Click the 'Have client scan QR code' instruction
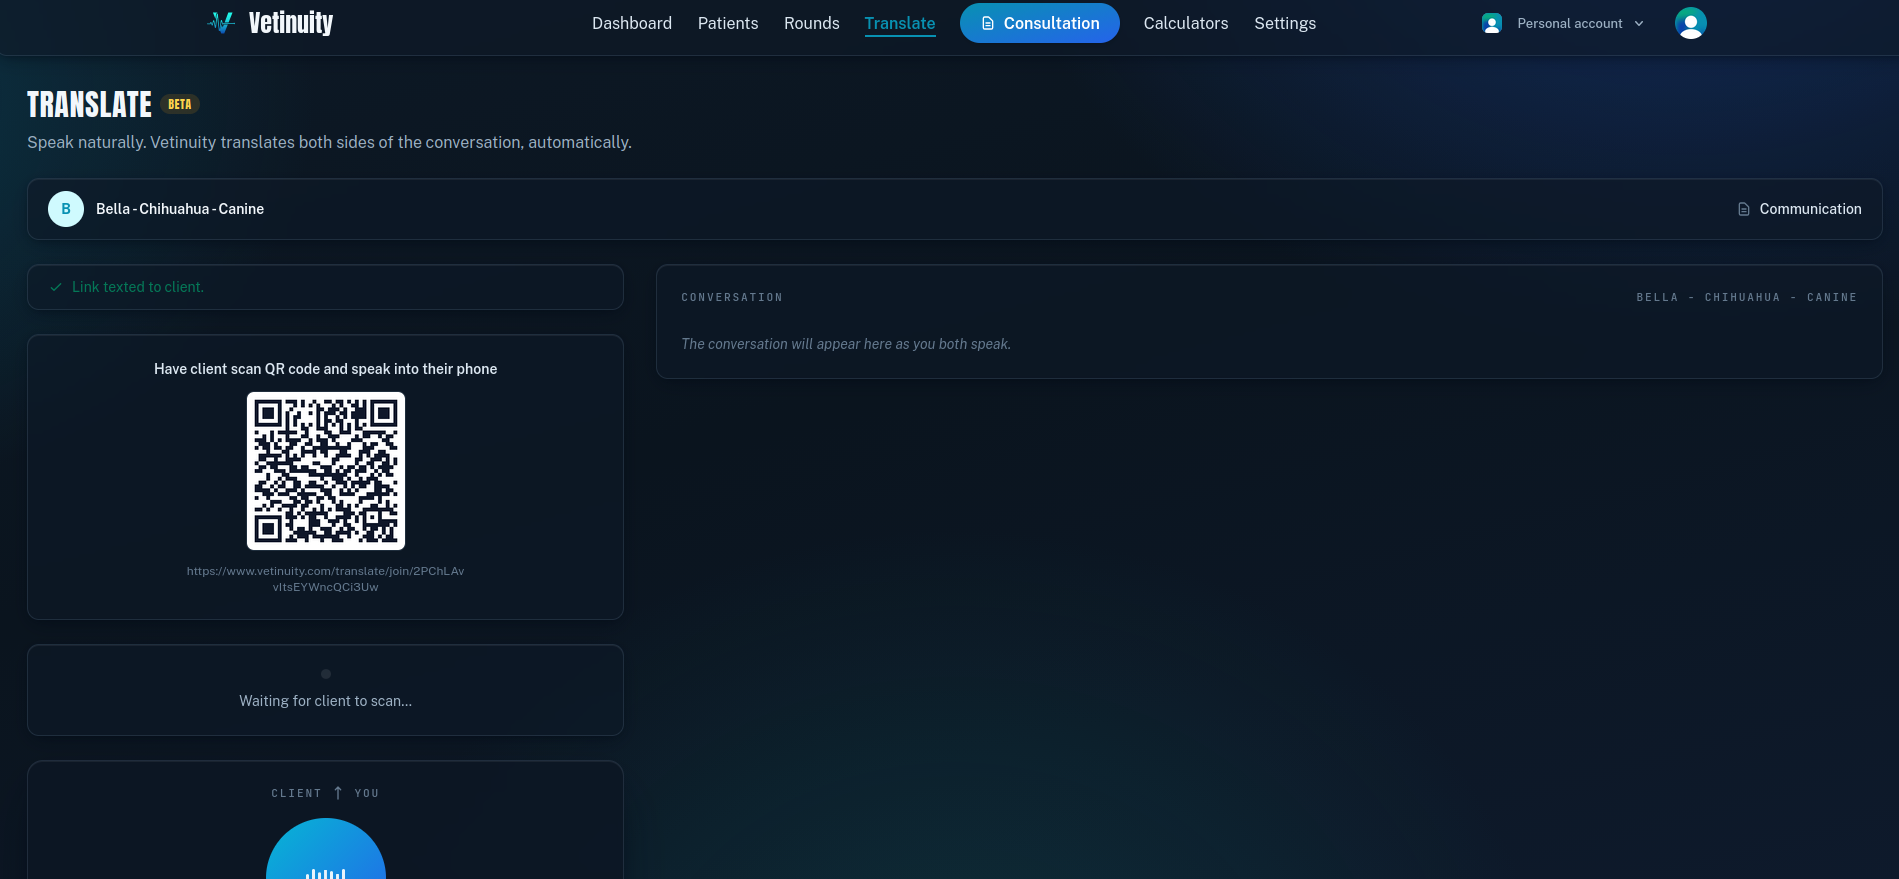 (326, 369)
